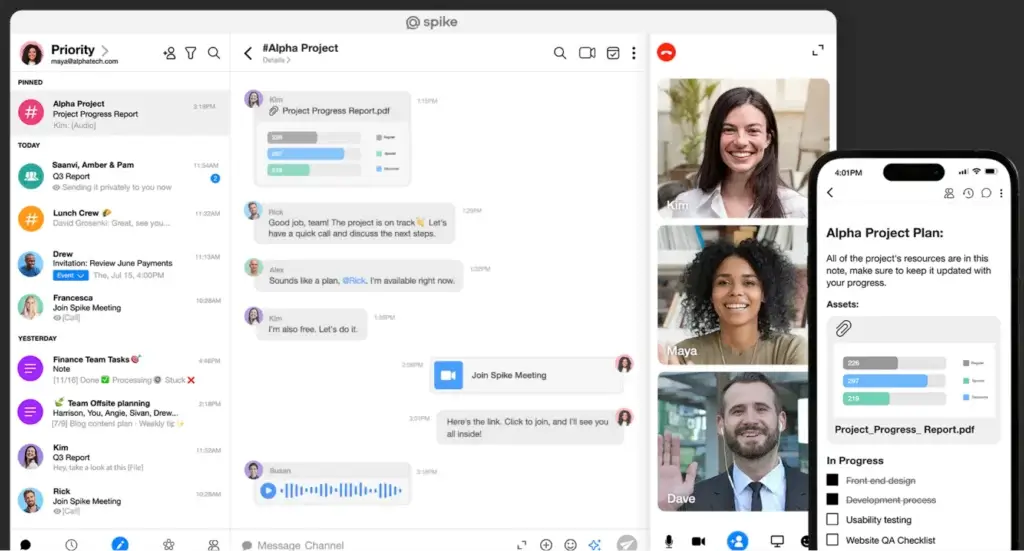Expand the video call panel to fullscreen

(818, 50)
